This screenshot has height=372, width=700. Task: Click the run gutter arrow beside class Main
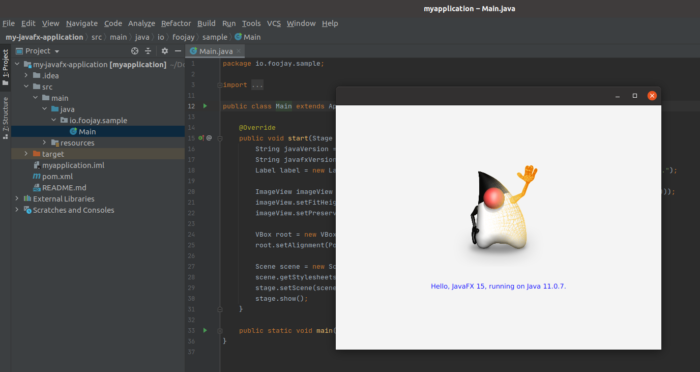205,106
